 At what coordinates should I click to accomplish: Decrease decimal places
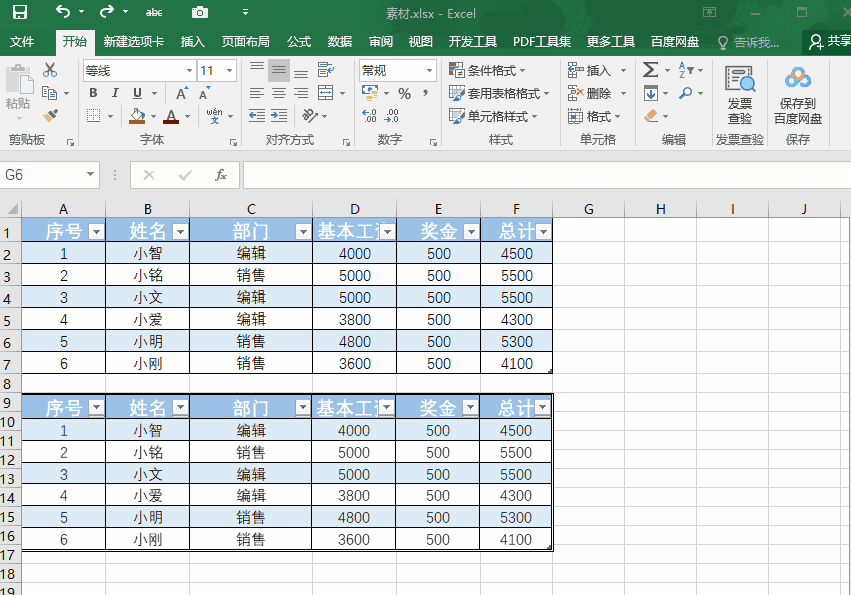pyautogui.click(x=392, y=116)
